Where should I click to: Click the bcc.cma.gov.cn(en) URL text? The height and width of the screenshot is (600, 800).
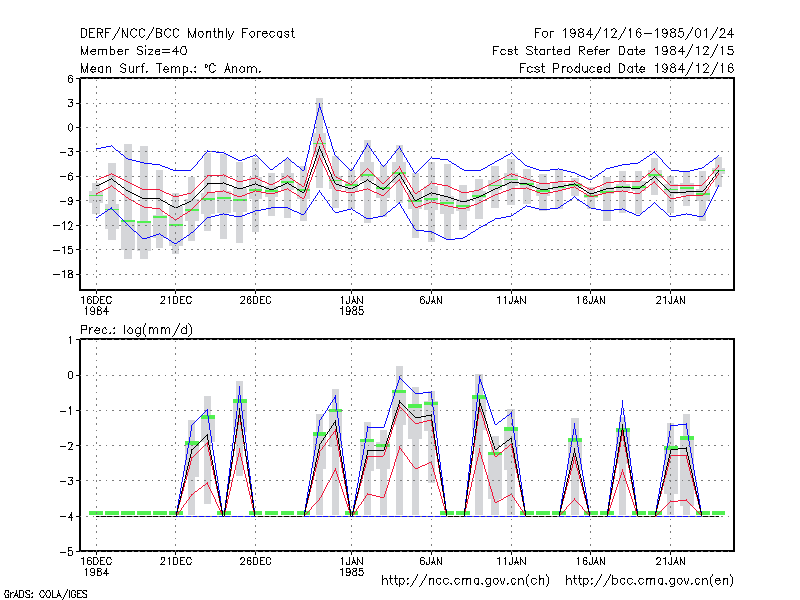pyautogui.click(x=649, y=580)
